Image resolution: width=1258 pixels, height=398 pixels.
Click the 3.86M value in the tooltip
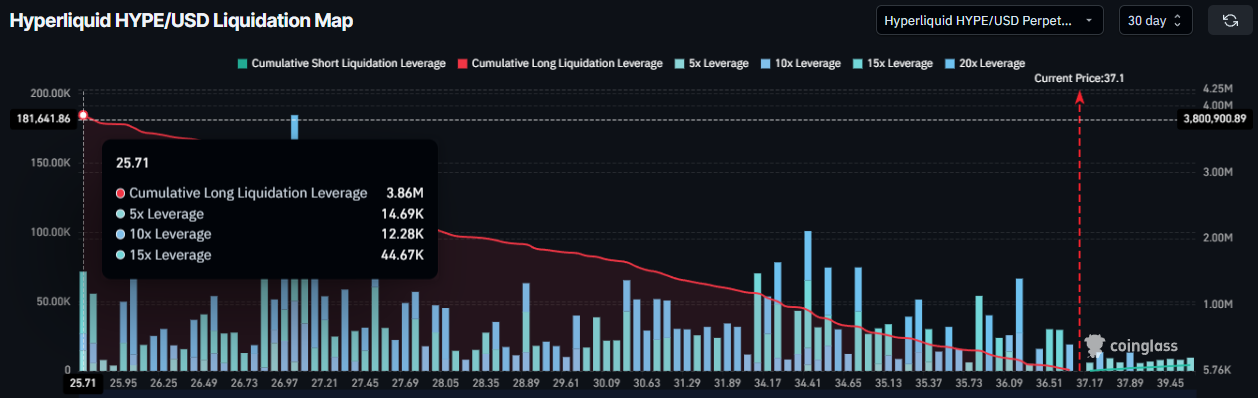(x=405, y=192)
